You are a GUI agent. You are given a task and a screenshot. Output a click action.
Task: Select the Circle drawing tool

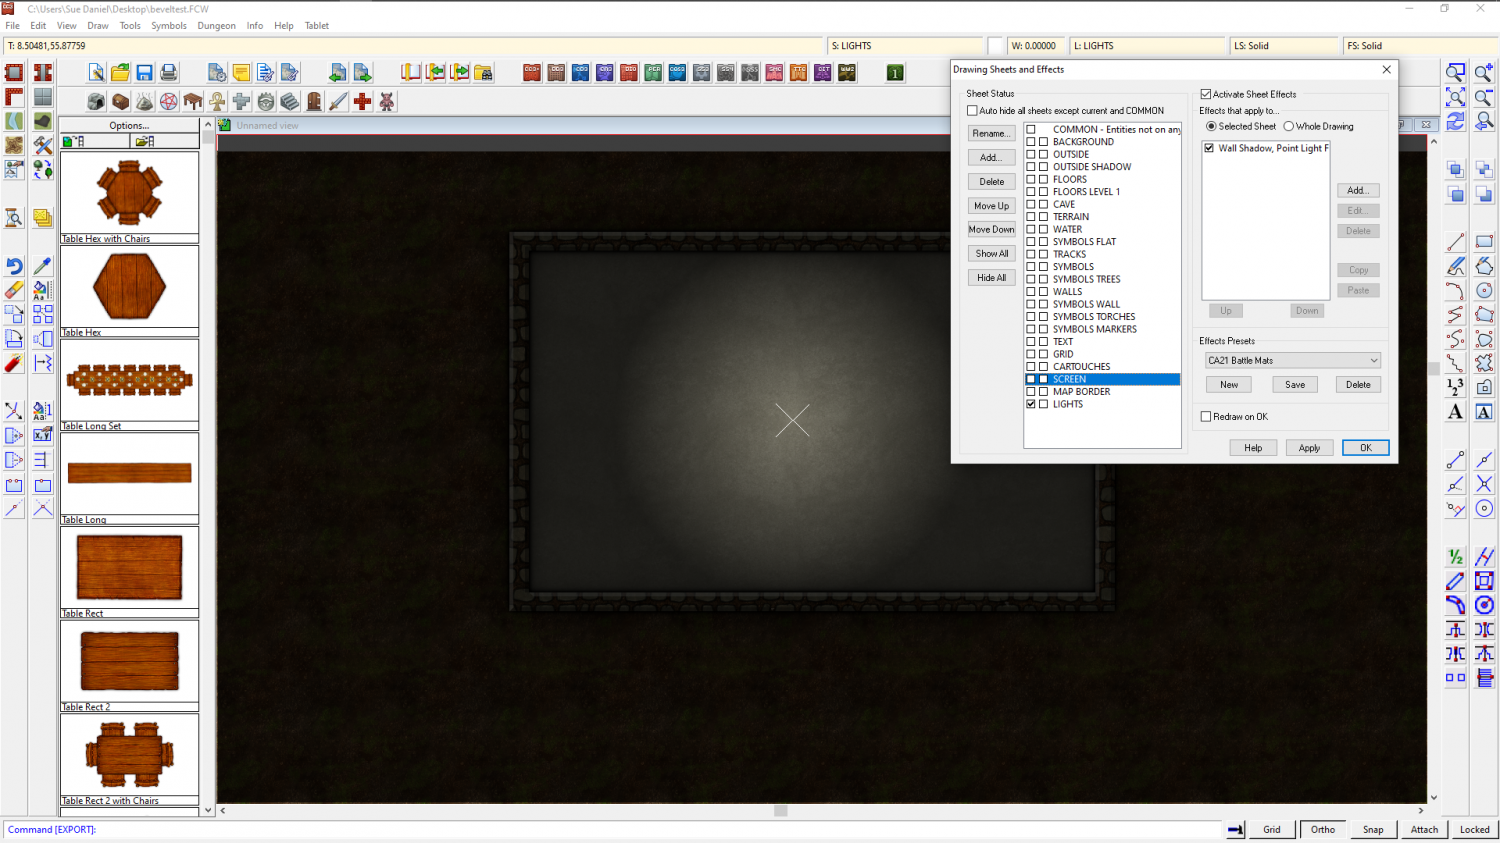point(1484,291)
